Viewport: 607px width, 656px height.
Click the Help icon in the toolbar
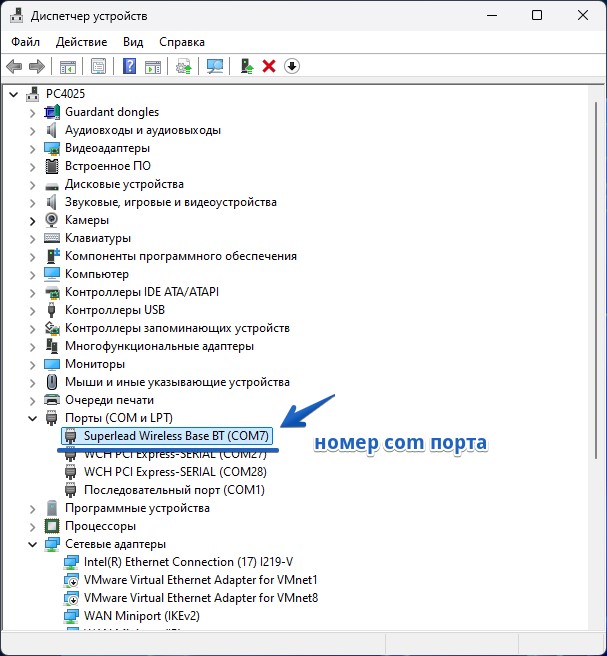pos(129,66)
